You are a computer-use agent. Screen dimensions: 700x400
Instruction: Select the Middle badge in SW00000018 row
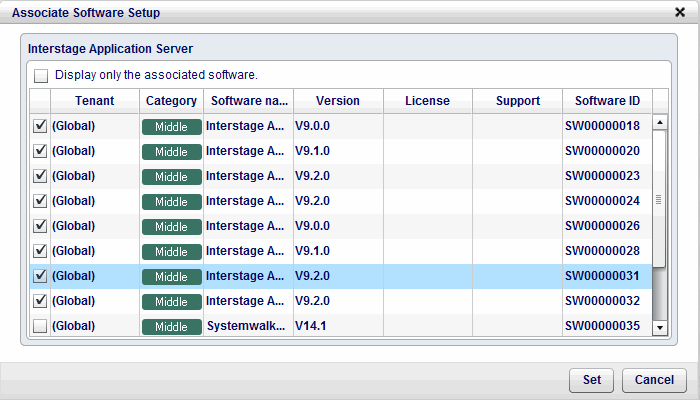click(x=171, y=127)
